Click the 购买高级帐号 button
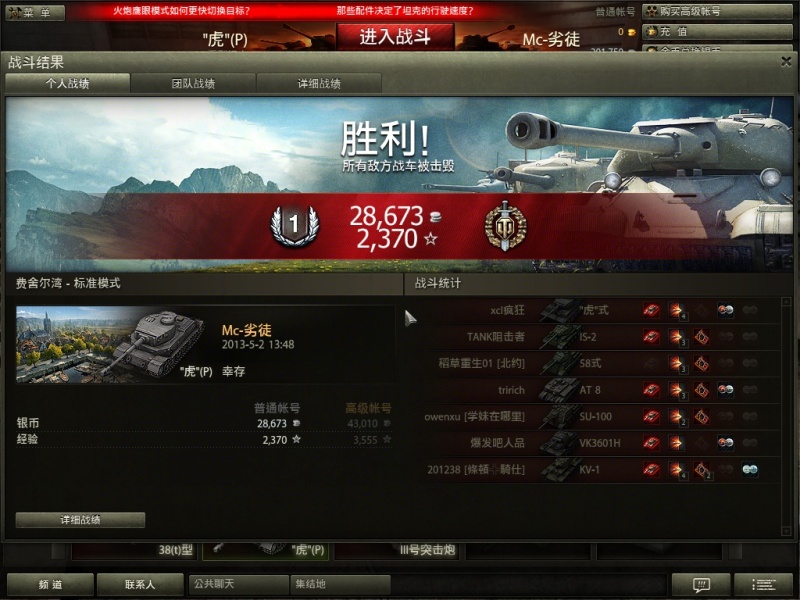 click(x=716, y=11)
